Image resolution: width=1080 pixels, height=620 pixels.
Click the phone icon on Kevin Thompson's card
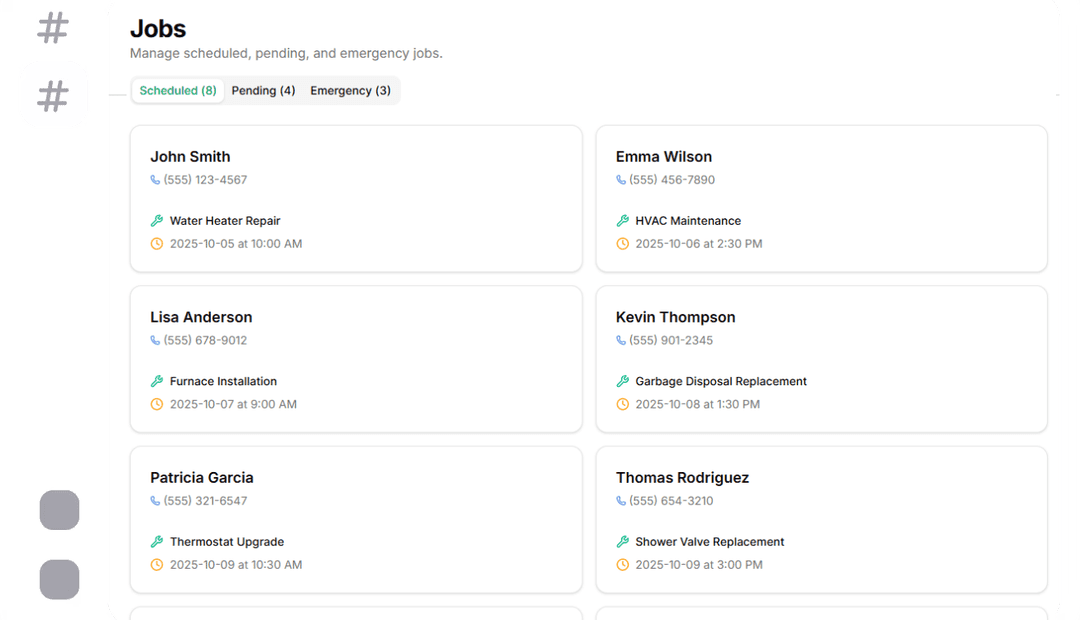(621, 341)
